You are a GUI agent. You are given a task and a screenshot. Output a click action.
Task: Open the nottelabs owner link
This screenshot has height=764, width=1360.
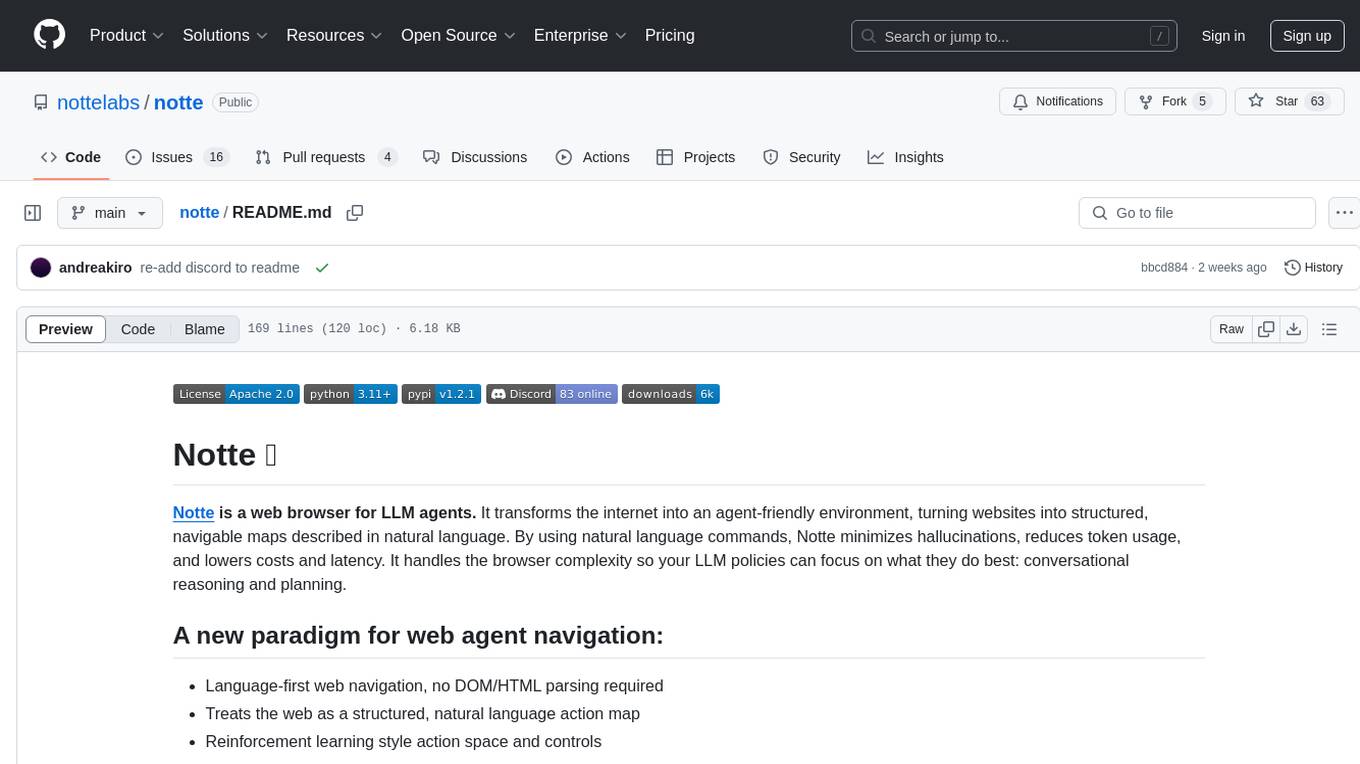coord(98,102)
